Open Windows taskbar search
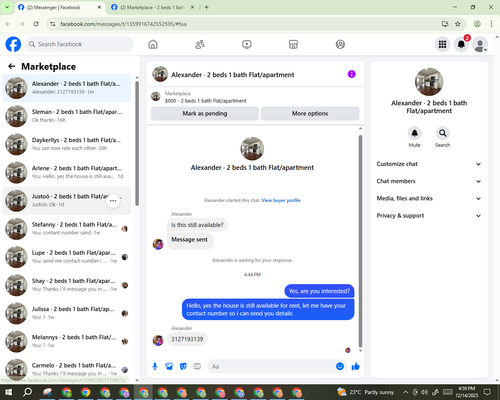This screenshot has height=400, width=500. [27, 392]
